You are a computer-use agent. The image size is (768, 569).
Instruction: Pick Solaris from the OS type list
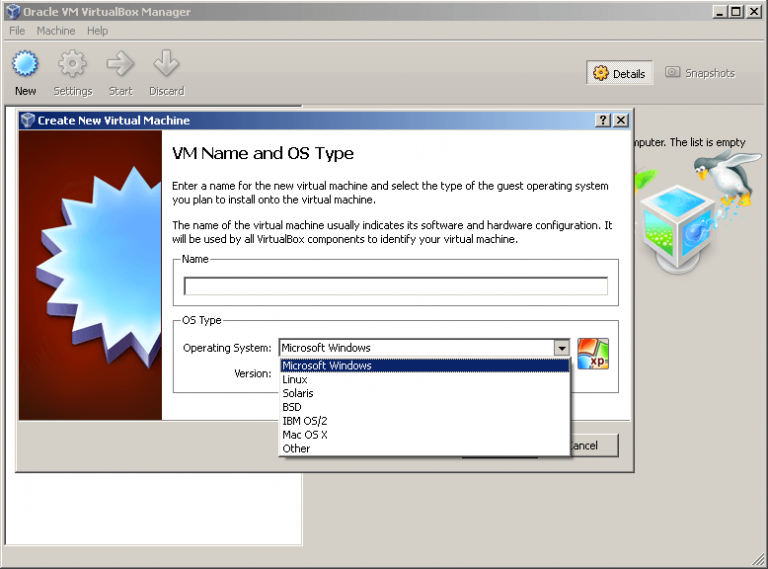(297, 393)
